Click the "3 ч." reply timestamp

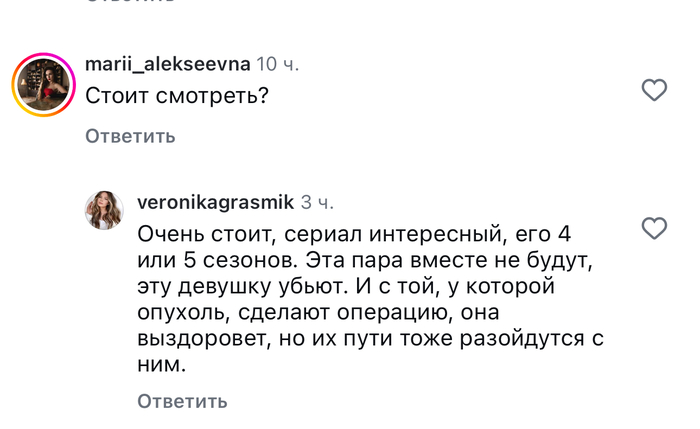point(317,203)
